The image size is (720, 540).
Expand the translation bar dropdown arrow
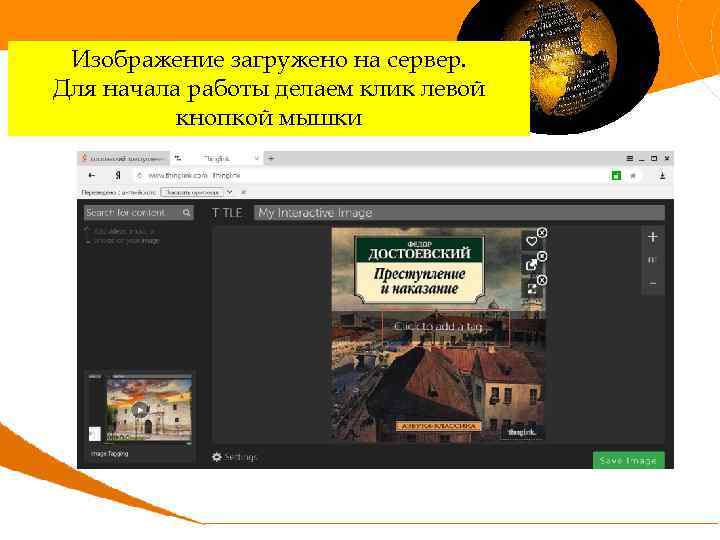coord(230,192)
